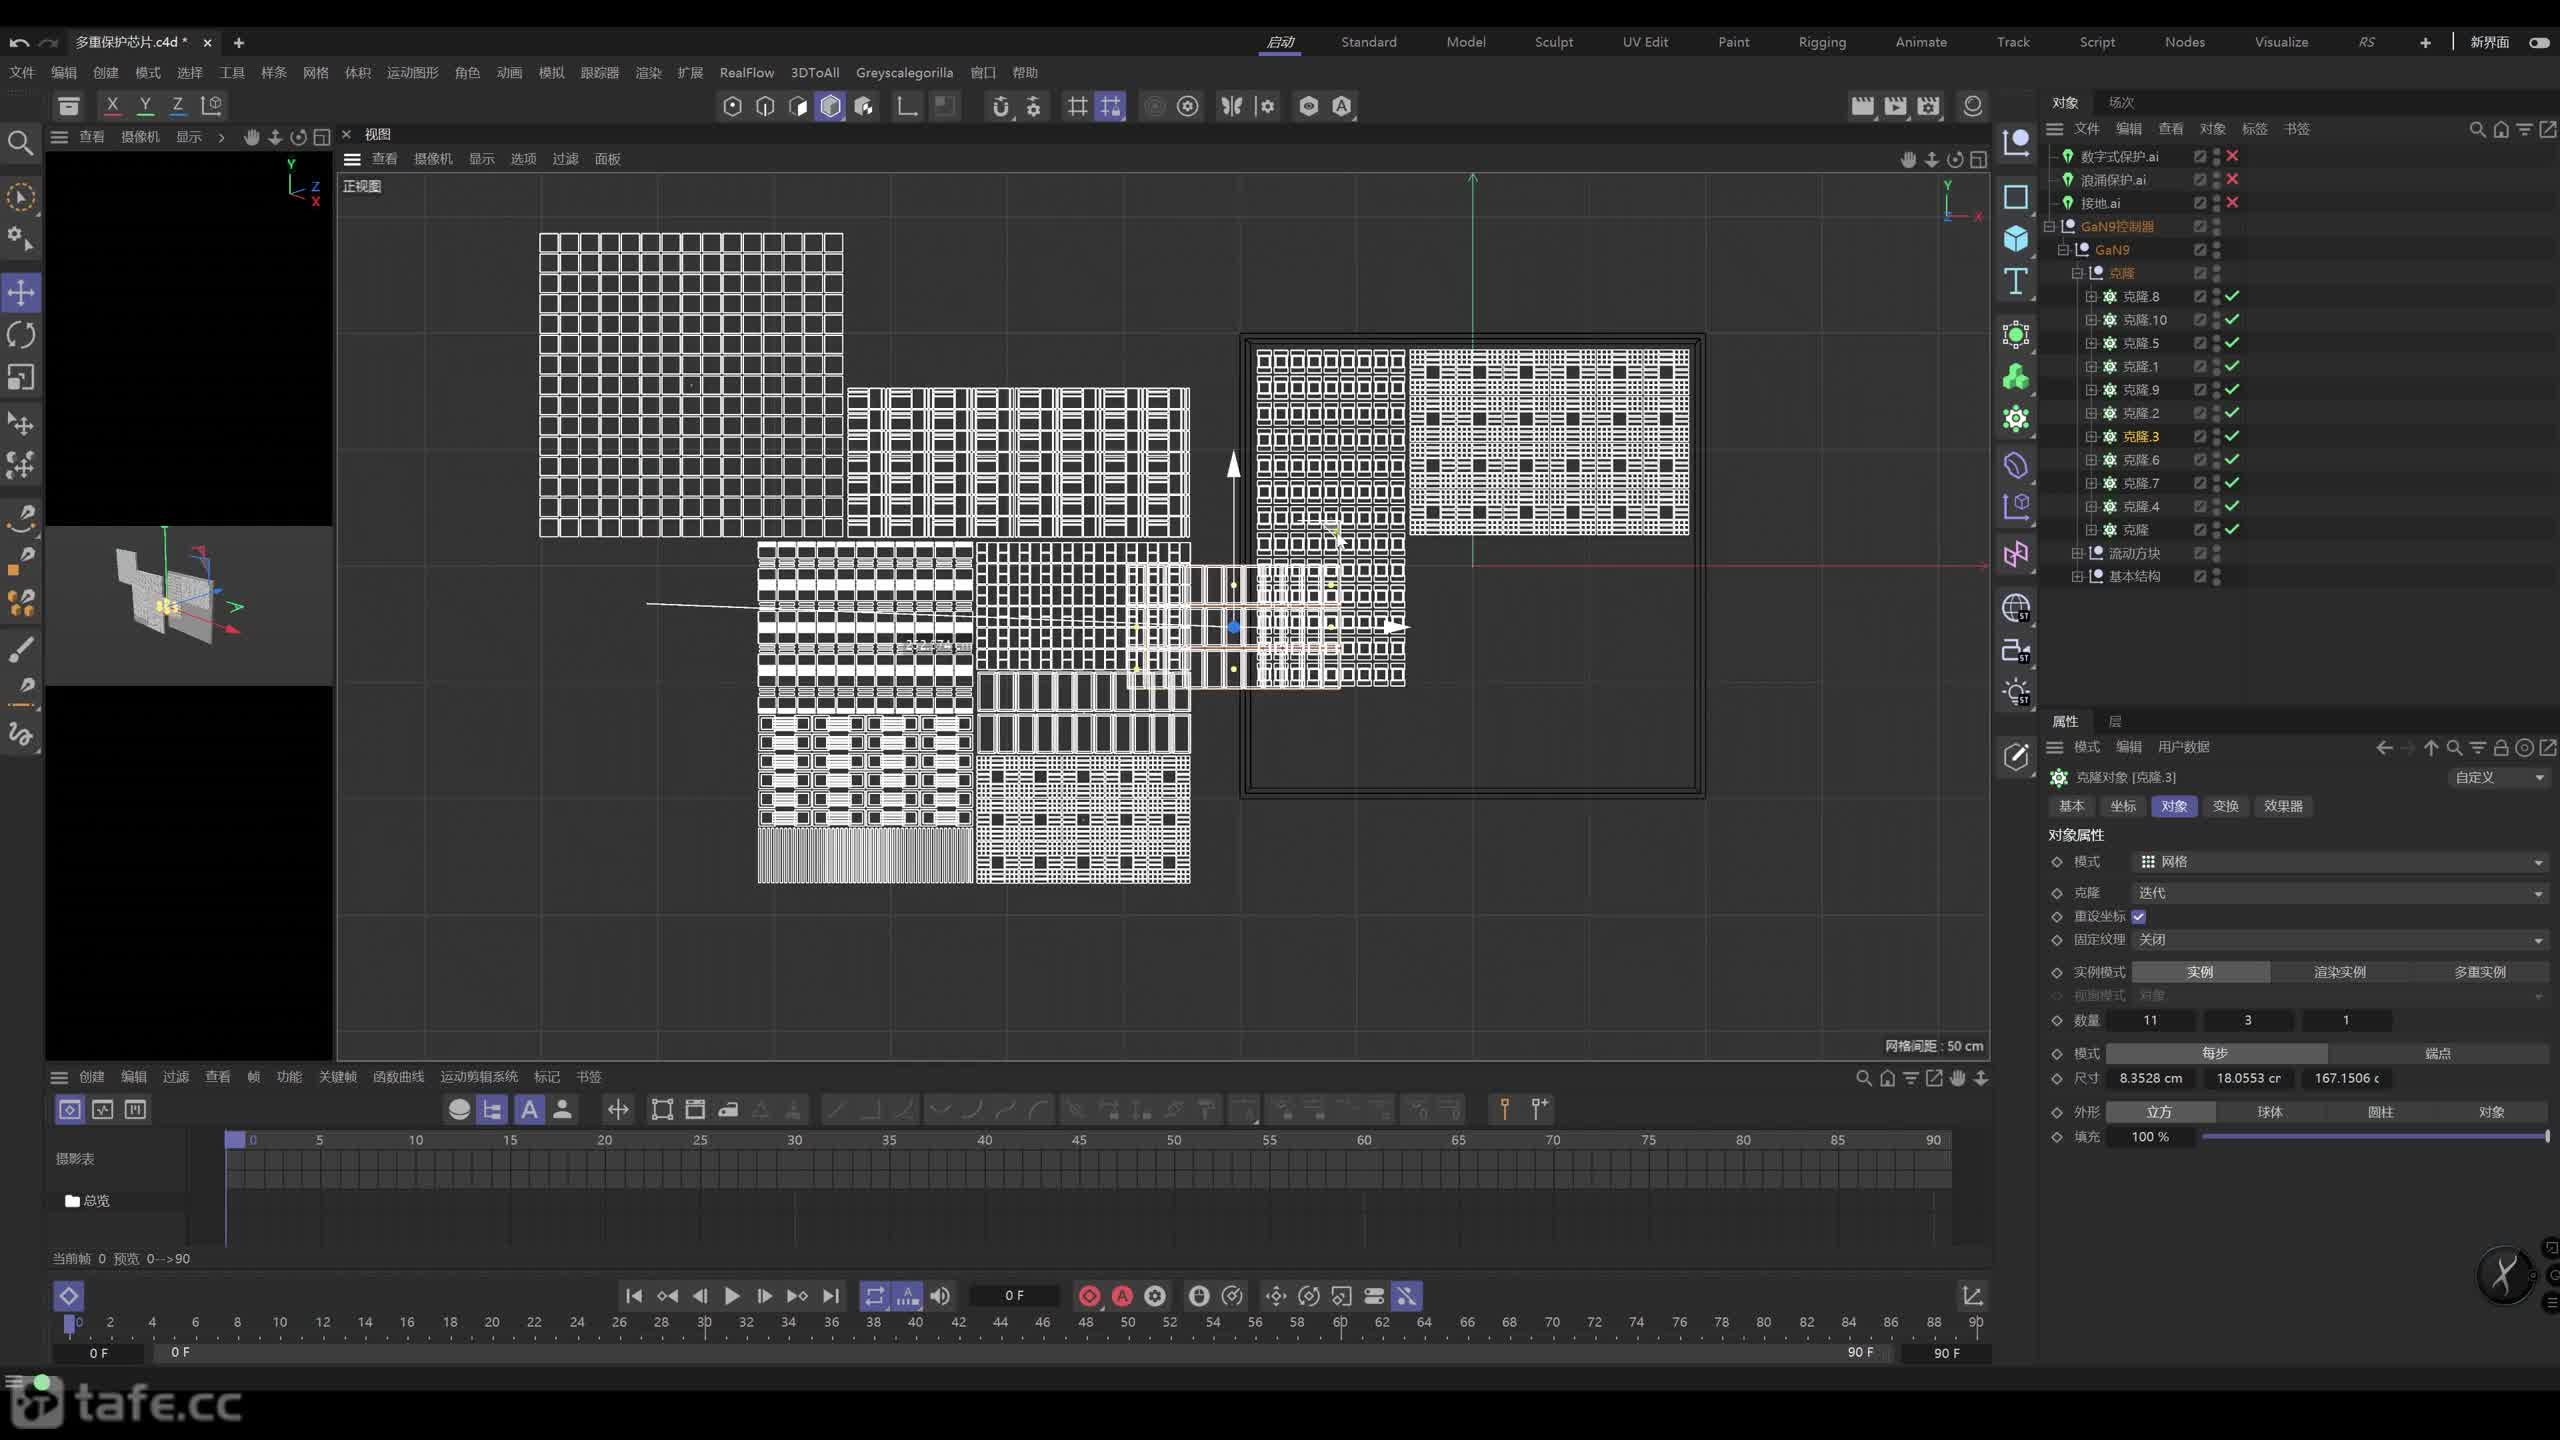
Task: Click the Rectangle spline tool icon
Action: pyautogui.click(x=2015, y=197)
